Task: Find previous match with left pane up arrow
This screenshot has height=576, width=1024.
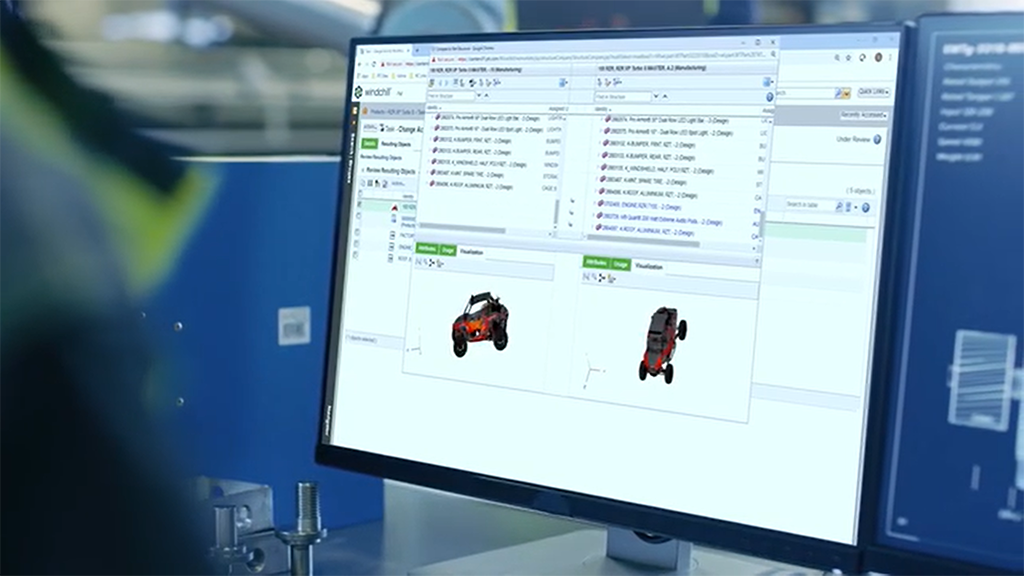Action: pos(487,95)
